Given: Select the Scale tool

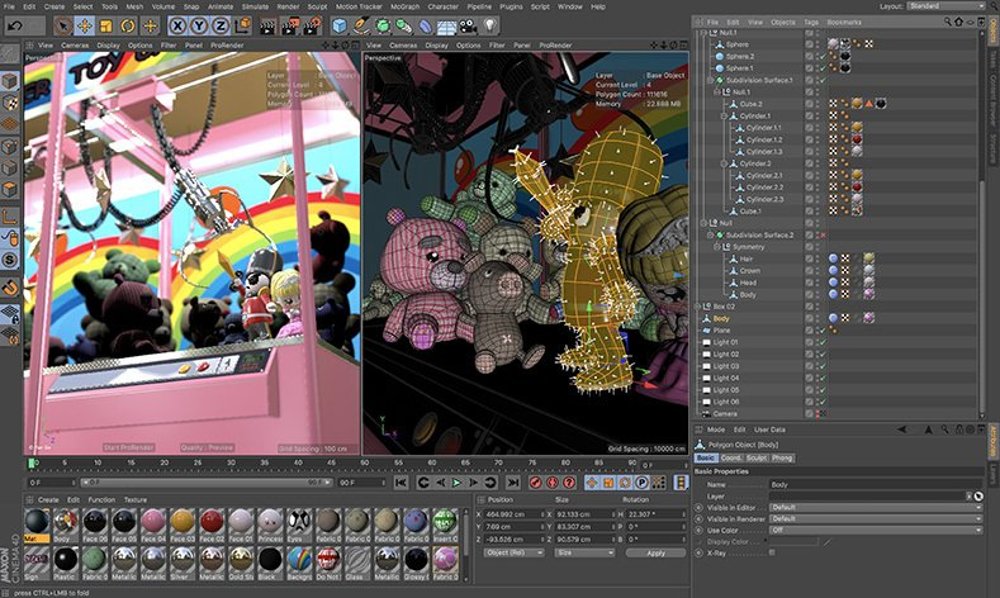Looking at the screenshot, I should 104,25.
